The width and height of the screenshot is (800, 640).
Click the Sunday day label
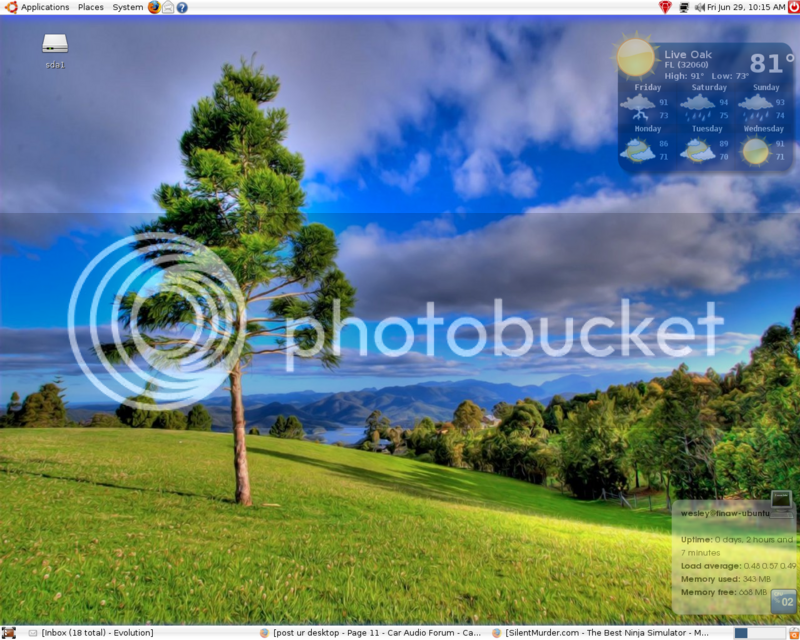pos(766,87)
